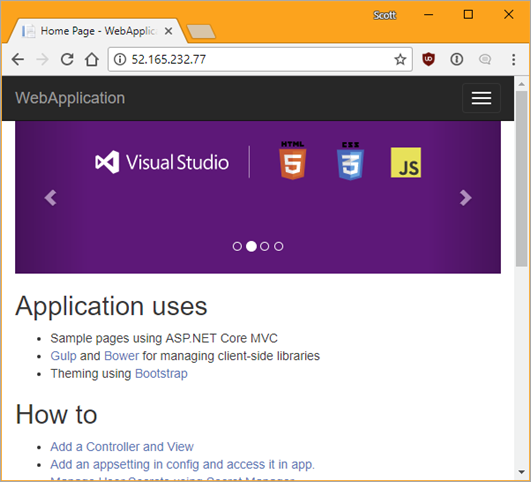Click the browser forward arrow
Viewport: 531px width, 482px height.
tap(42, 59)
